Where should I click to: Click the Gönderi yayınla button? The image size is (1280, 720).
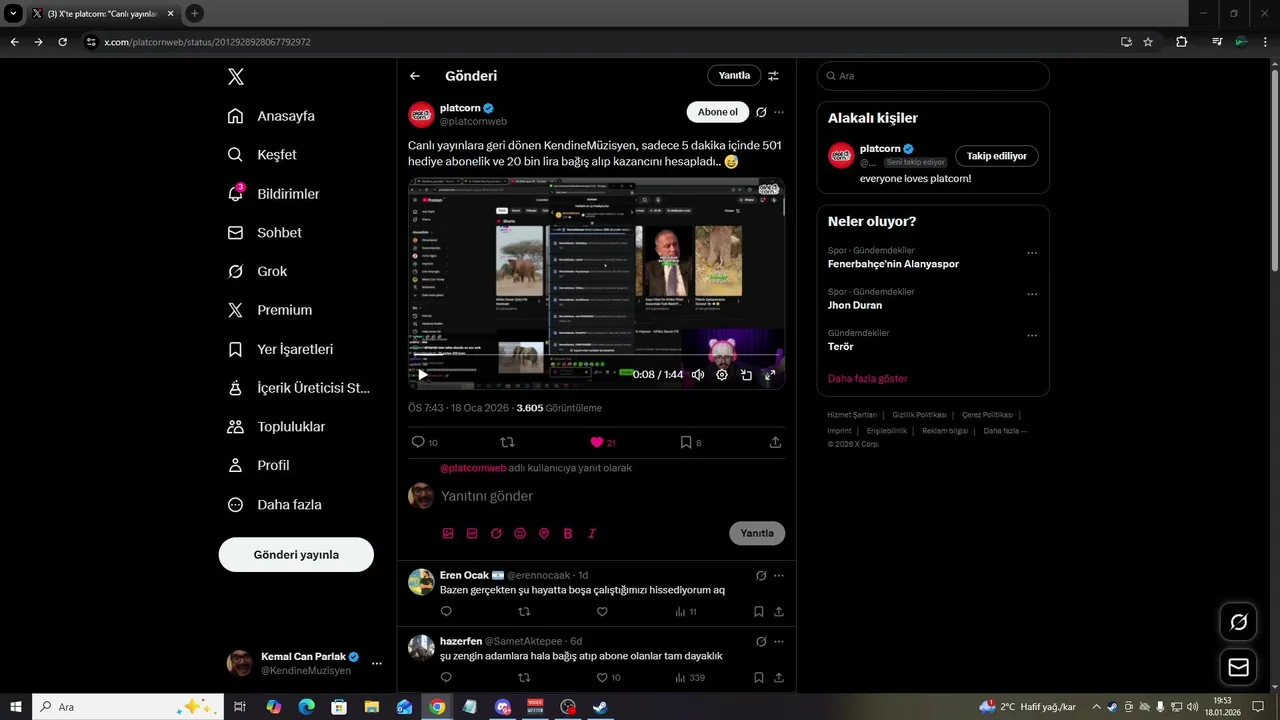[x=296, y=554]
